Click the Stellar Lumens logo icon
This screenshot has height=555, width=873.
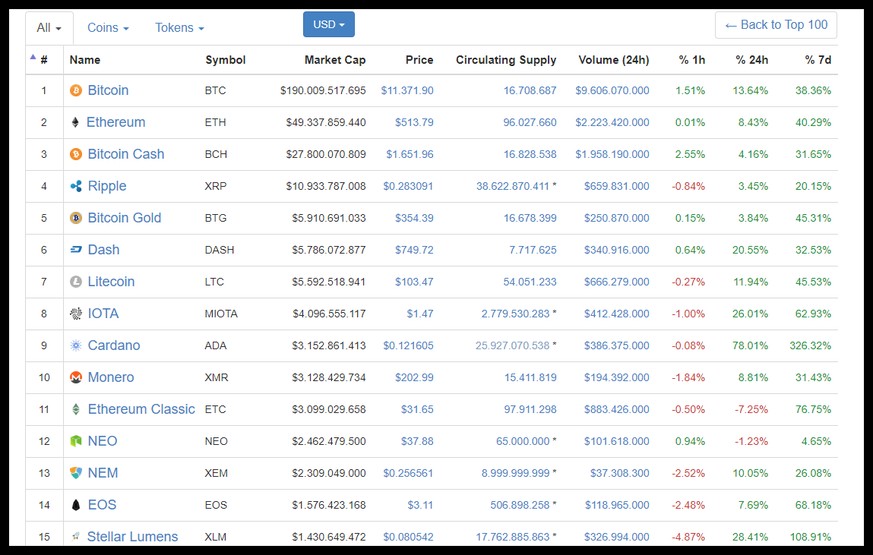pyautogui.click(x=76, y=537)
